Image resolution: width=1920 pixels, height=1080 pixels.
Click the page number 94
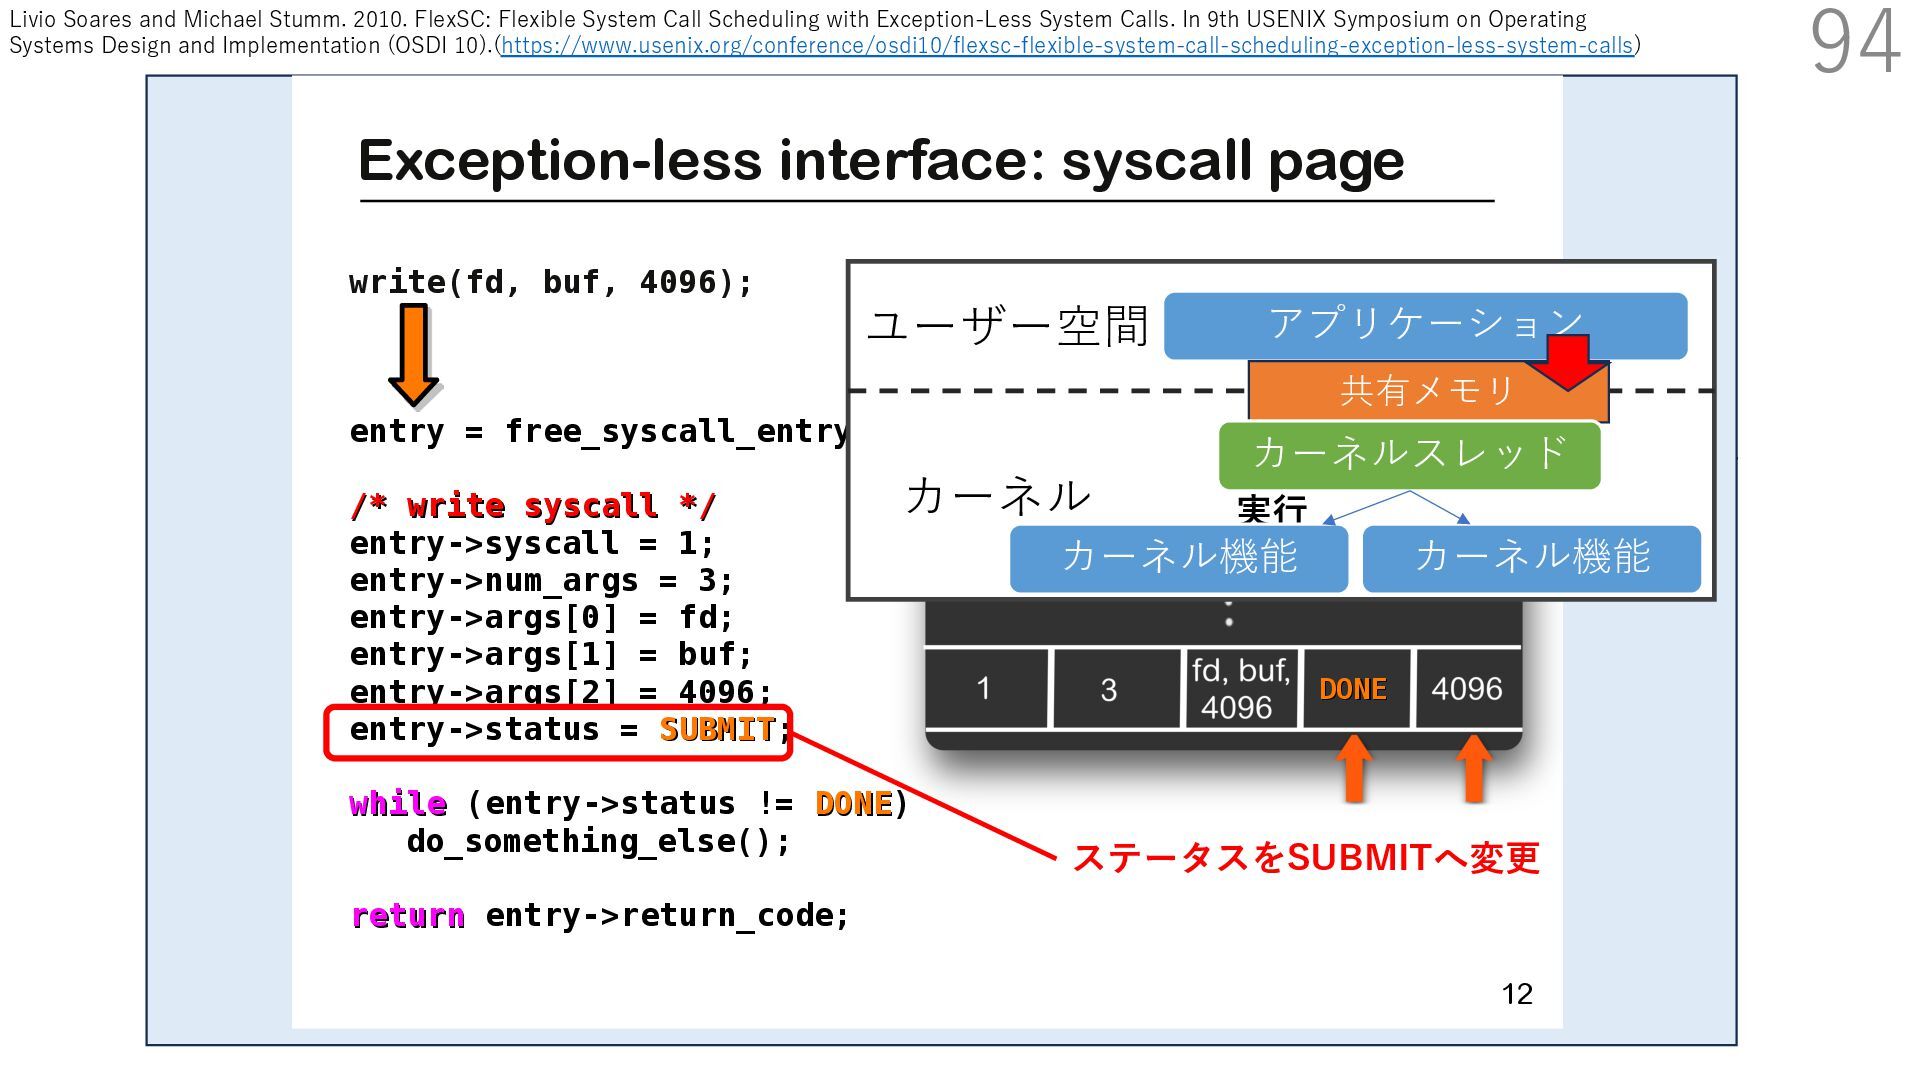[x=1854, y=42]
